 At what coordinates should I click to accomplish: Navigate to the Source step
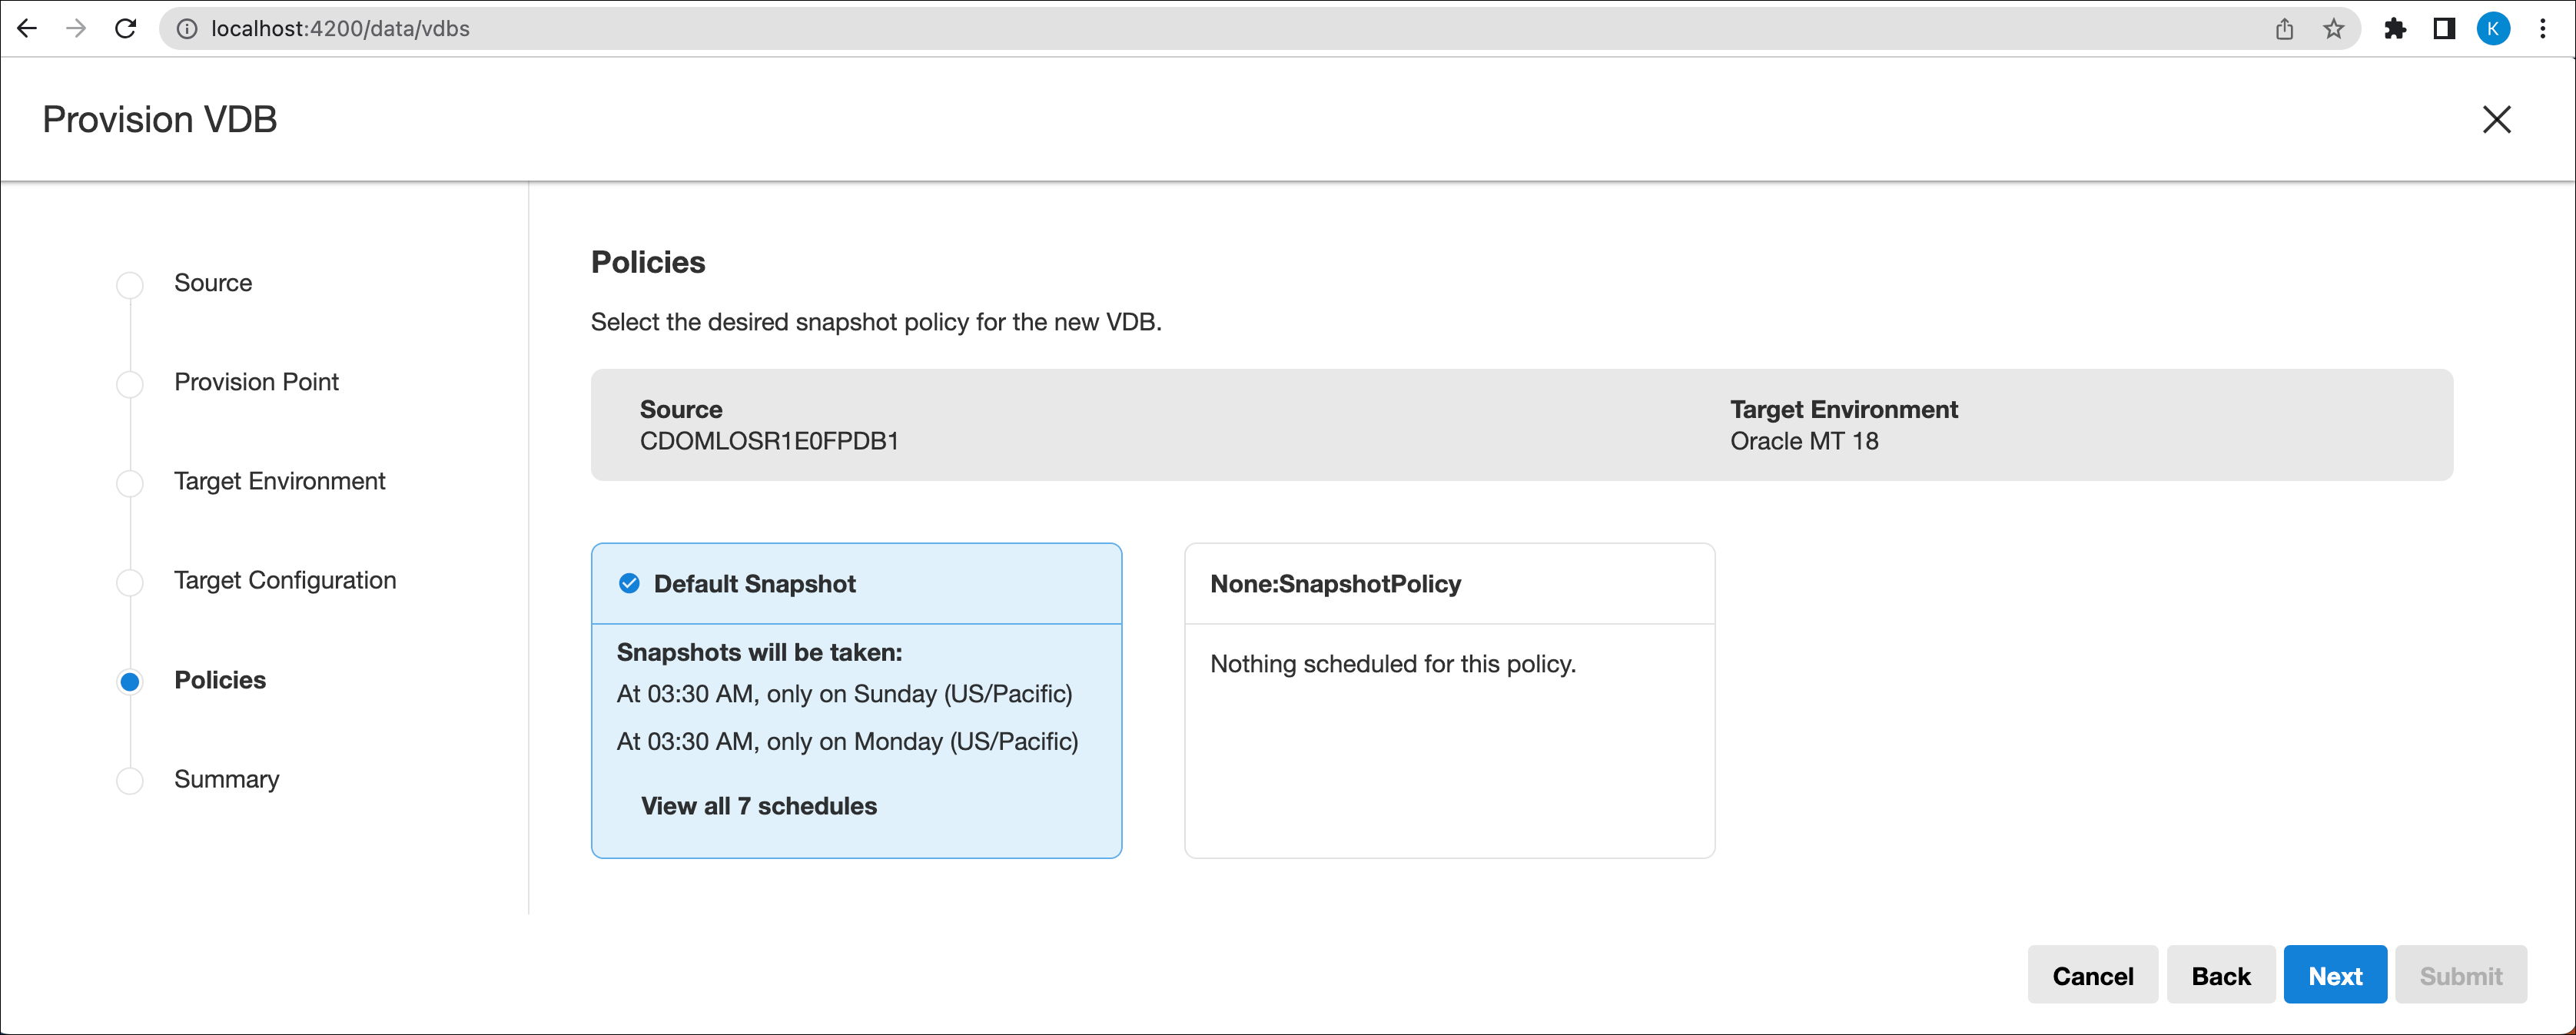213,283
